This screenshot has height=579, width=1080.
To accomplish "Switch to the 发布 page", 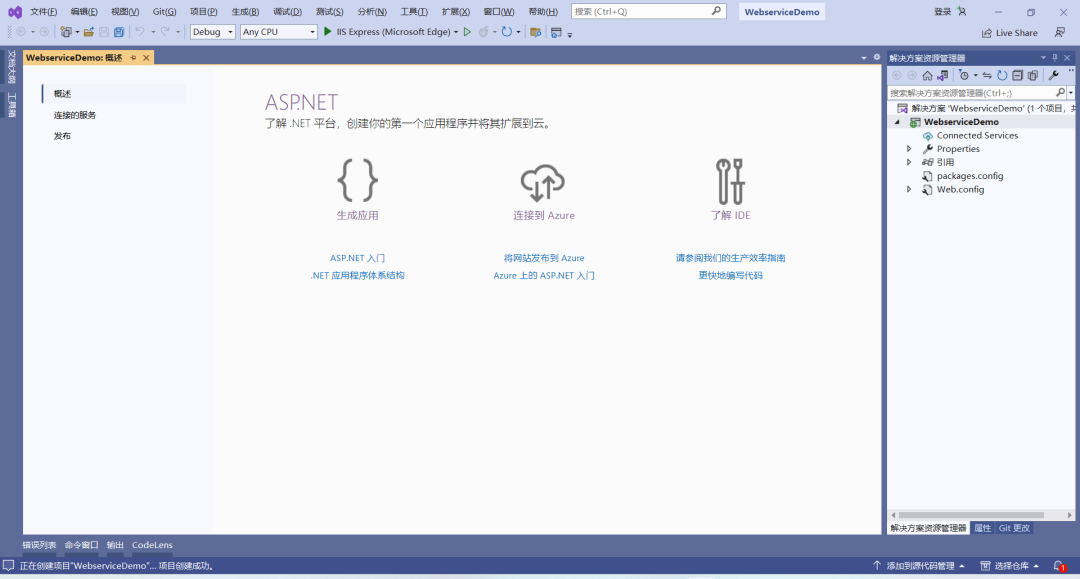I will [63, 136].
